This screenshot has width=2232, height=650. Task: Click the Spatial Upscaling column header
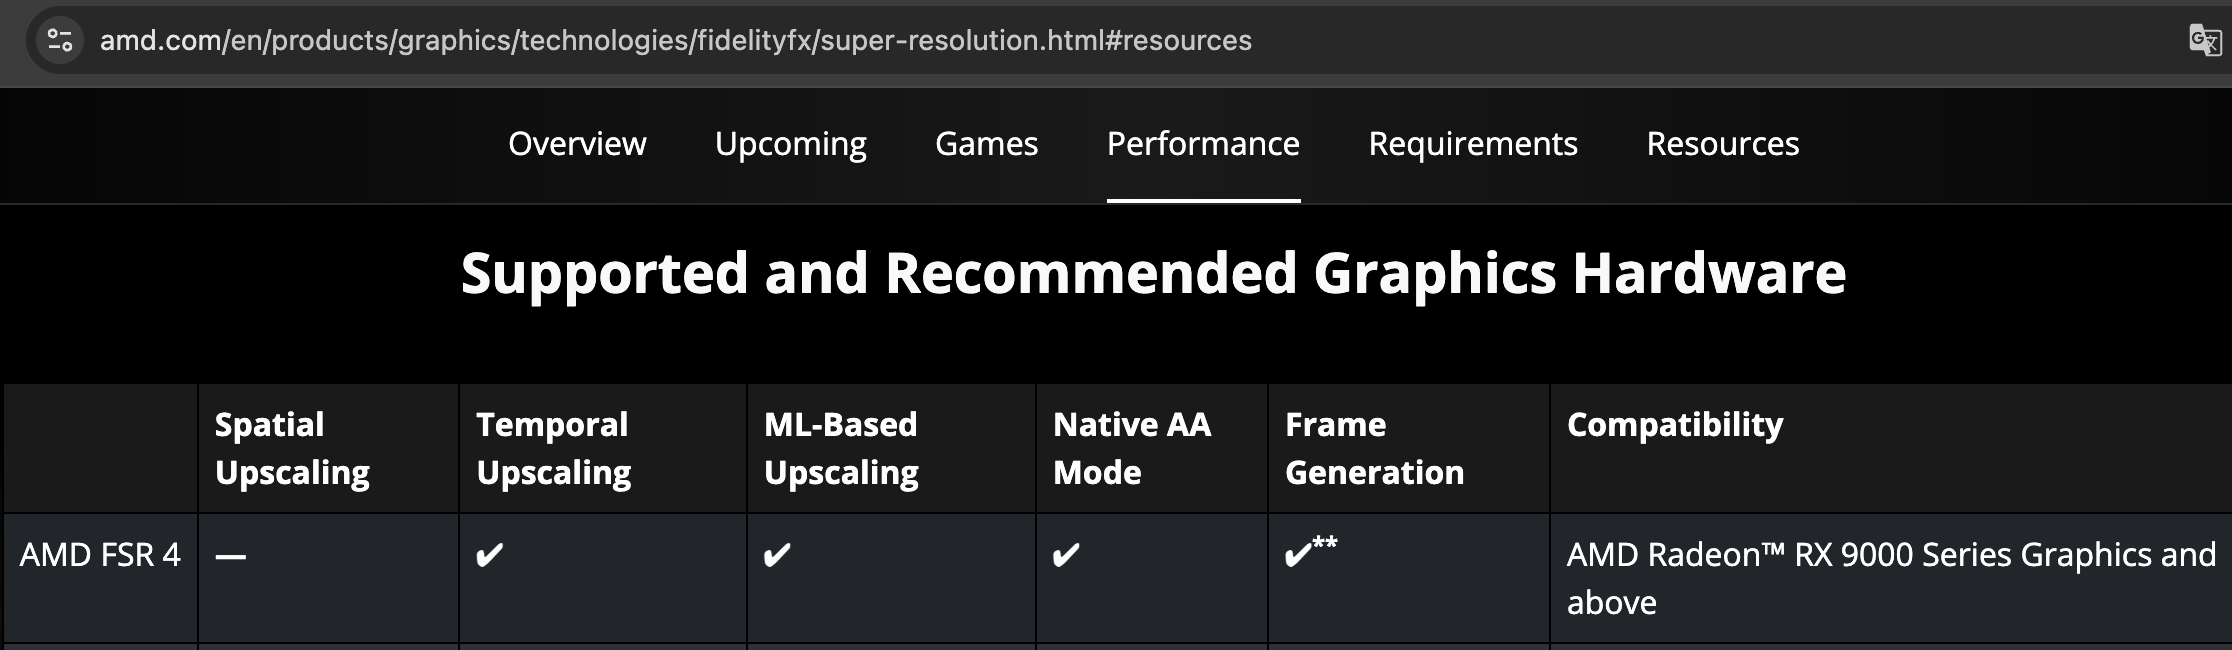point(292,448)
